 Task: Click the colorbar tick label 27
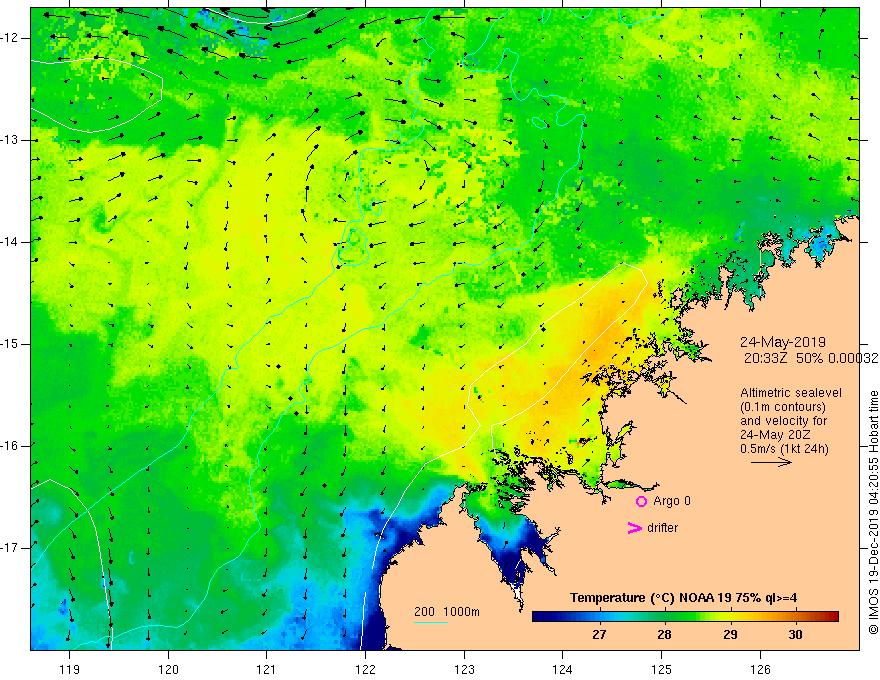599,635
